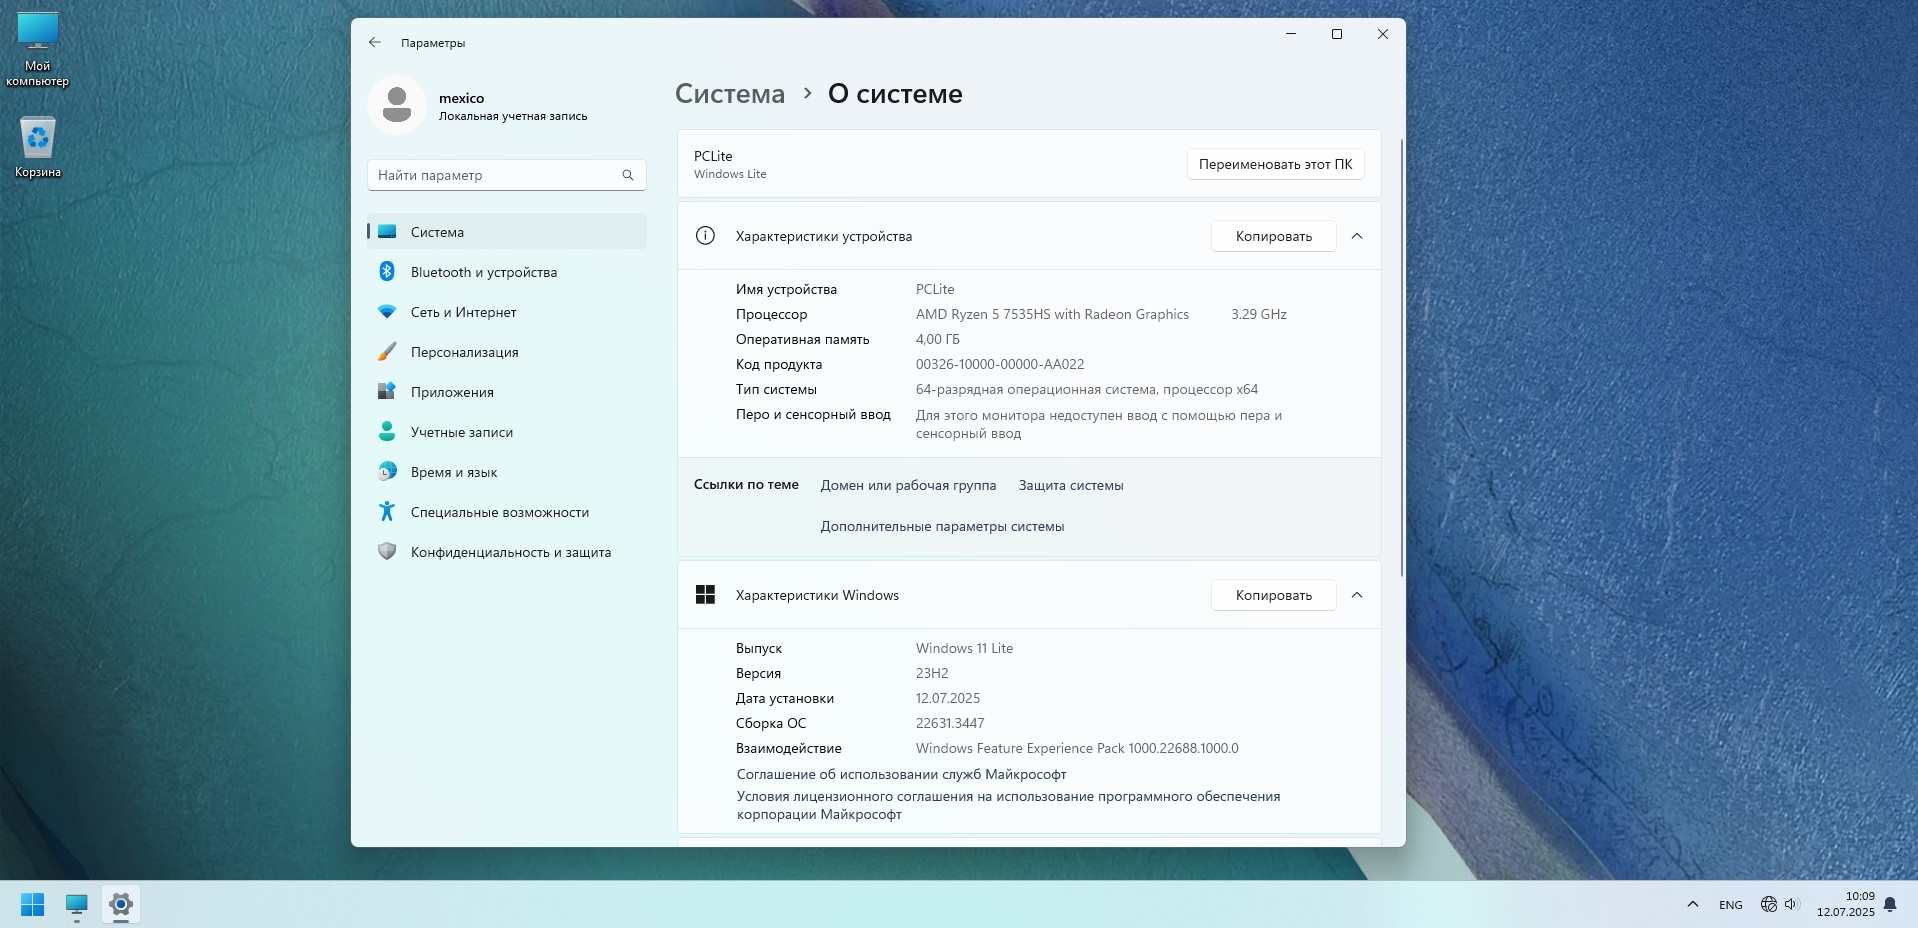Open Условия лицензионного соглашения link

coord(1008,805)
